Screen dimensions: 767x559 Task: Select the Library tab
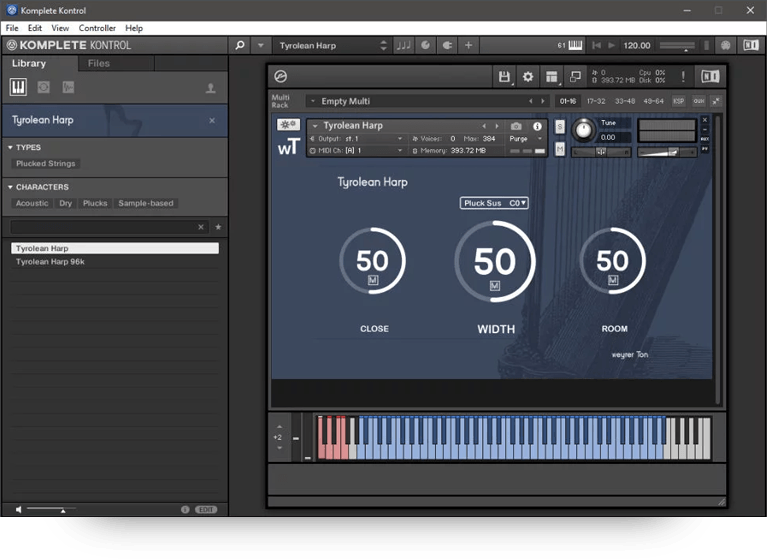[29, 63]
